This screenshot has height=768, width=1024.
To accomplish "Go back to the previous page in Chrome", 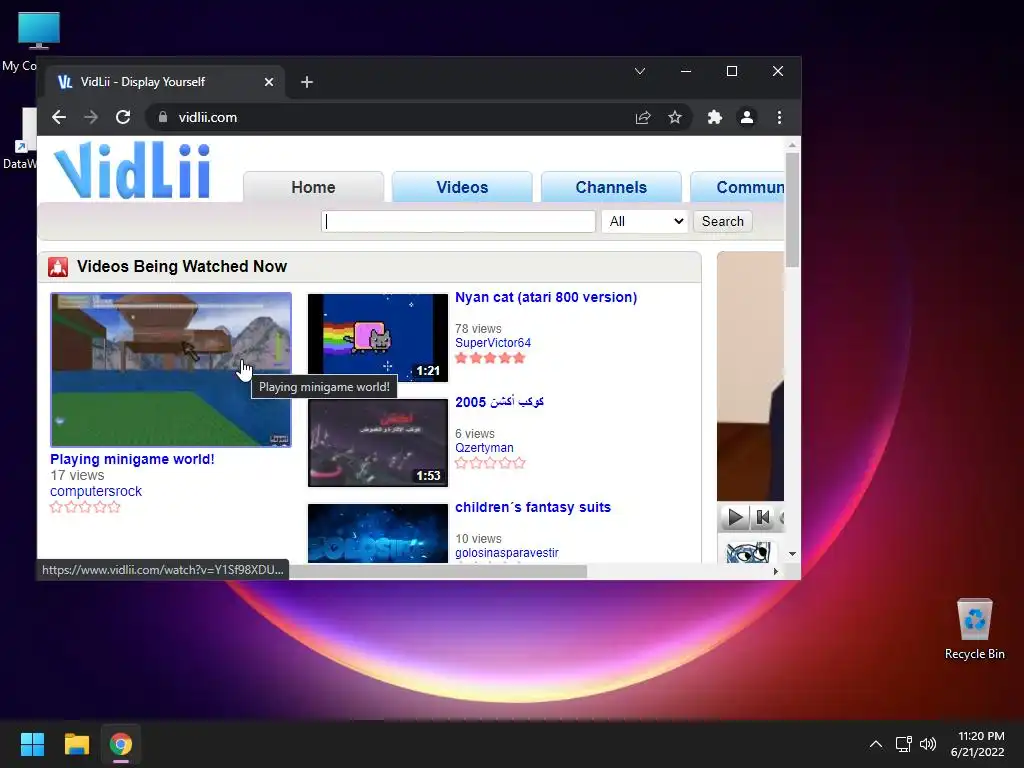I will (x=59, y=118).
